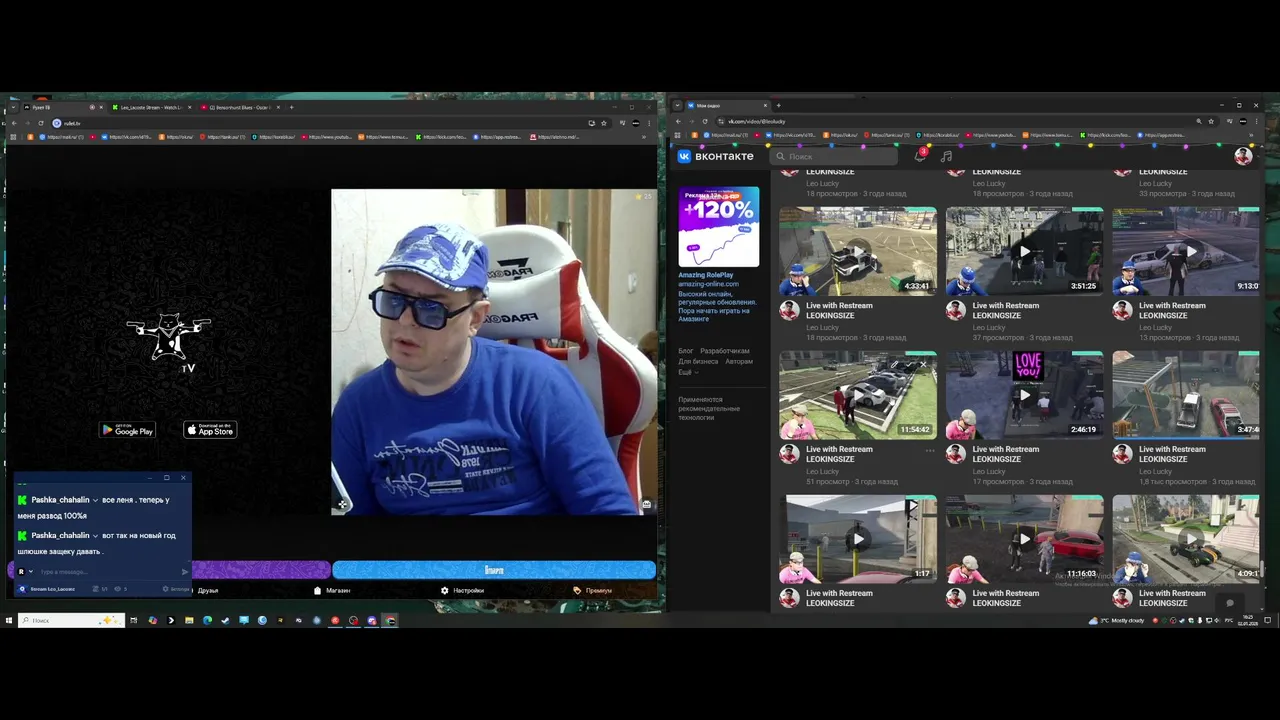Expand tab search in VK window
Viewport: 1280px width, 720px height.
click(x=678, y=105)
